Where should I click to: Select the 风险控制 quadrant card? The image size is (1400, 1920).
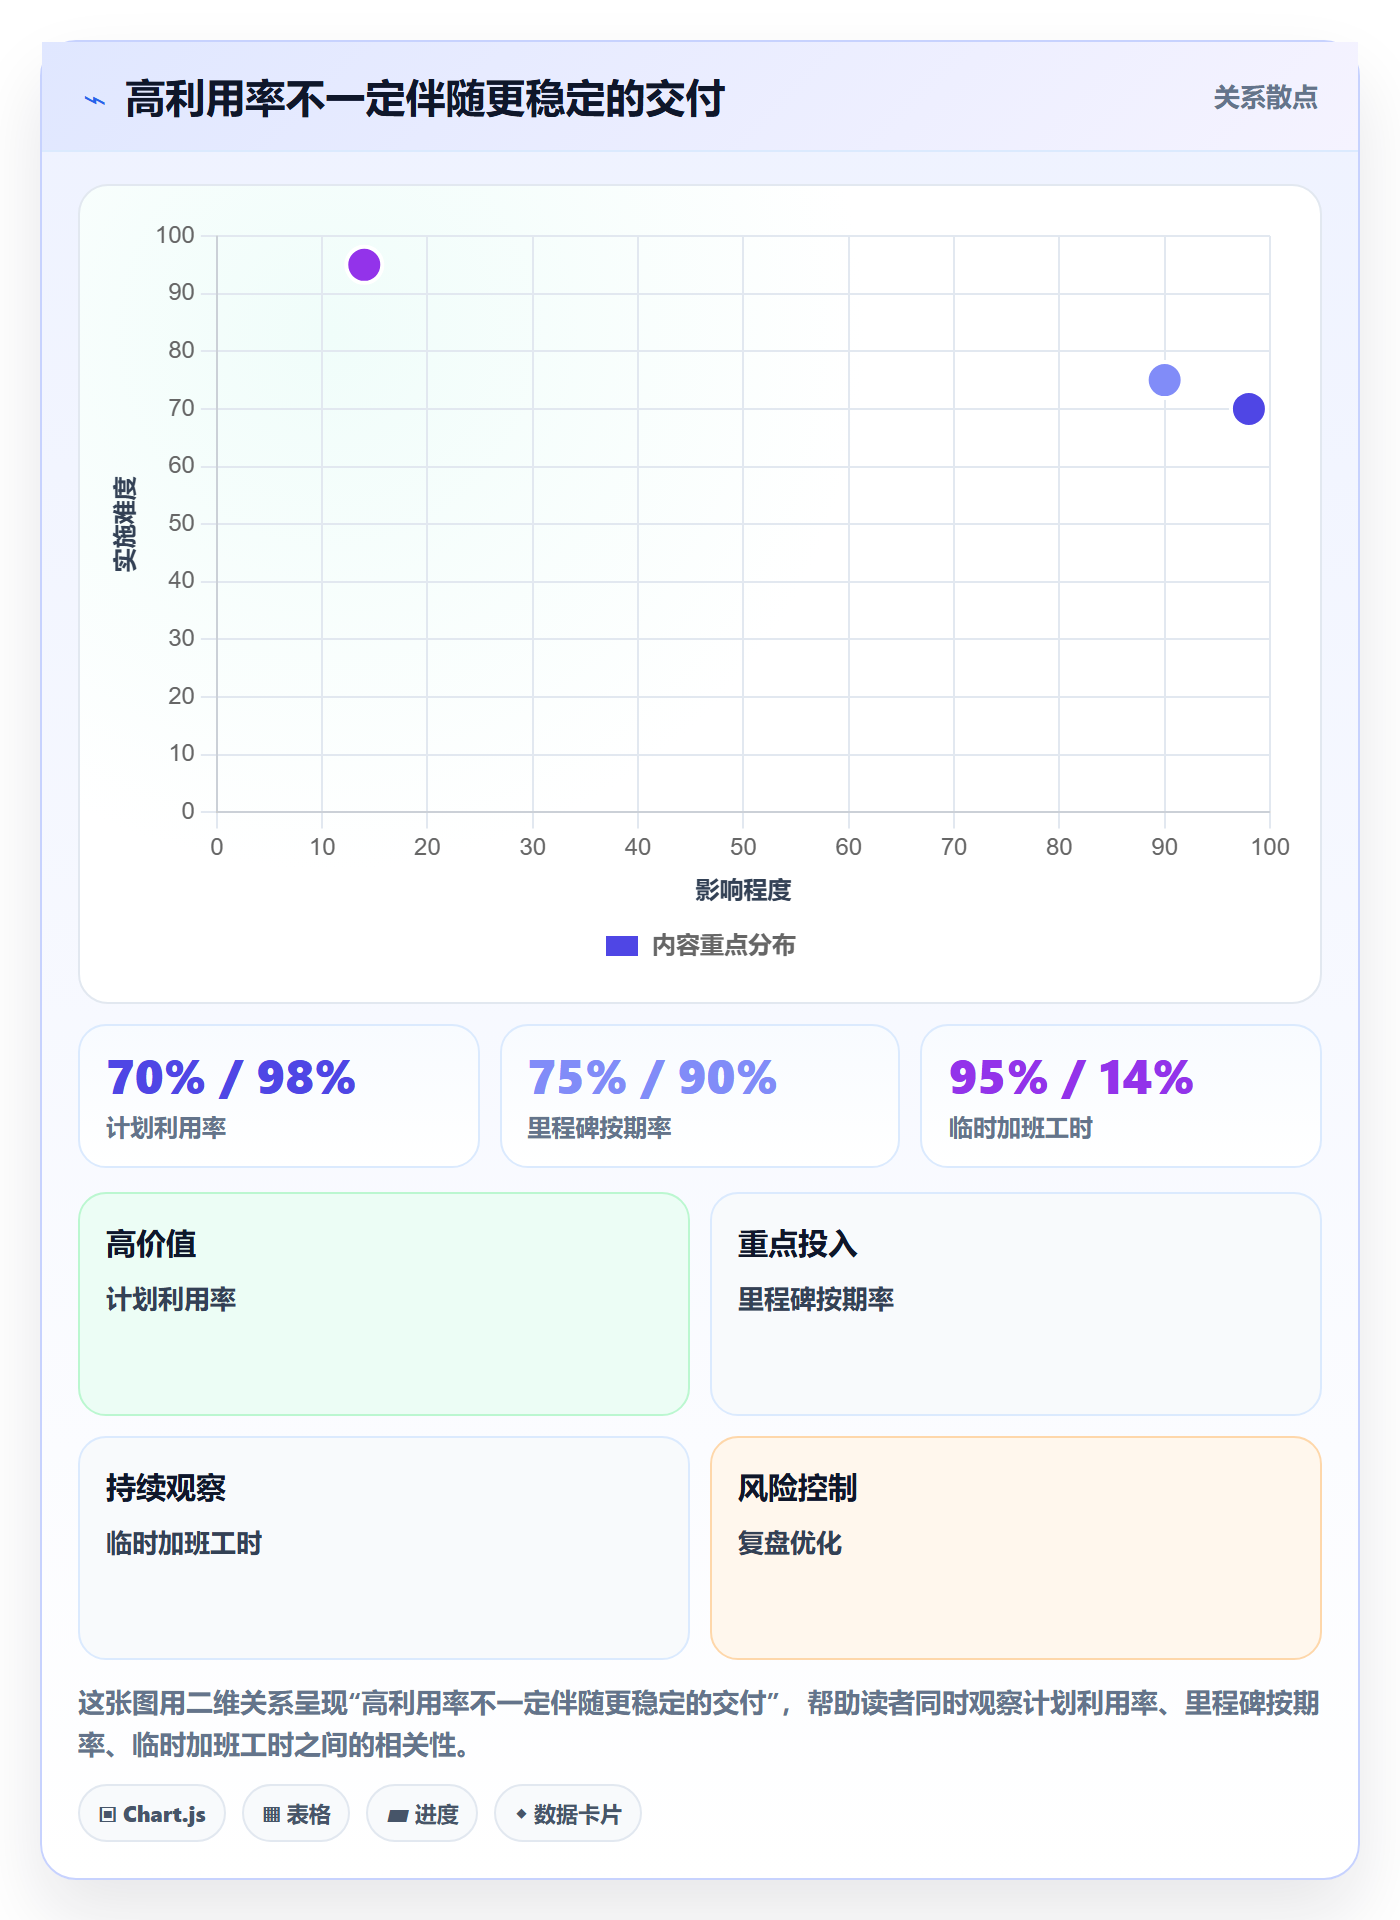[x=1016, y=1548]
